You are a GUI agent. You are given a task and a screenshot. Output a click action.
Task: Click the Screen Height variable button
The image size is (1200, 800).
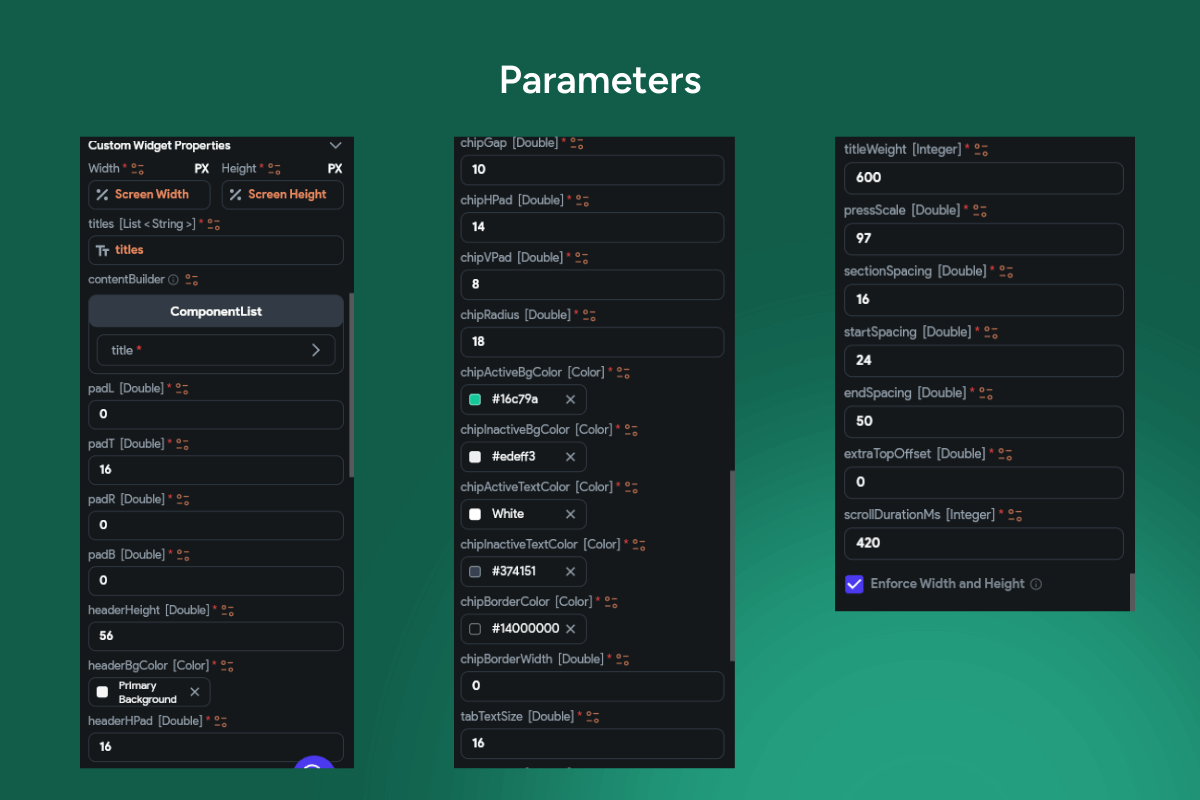[283, 195]
